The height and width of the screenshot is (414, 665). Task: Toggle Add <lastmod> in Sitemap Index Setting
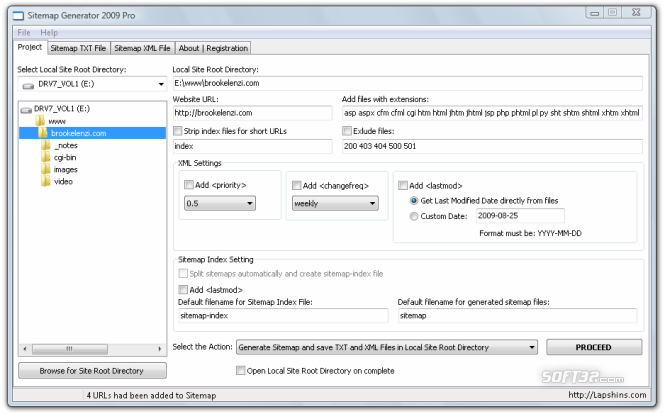[x=183, y=290]
